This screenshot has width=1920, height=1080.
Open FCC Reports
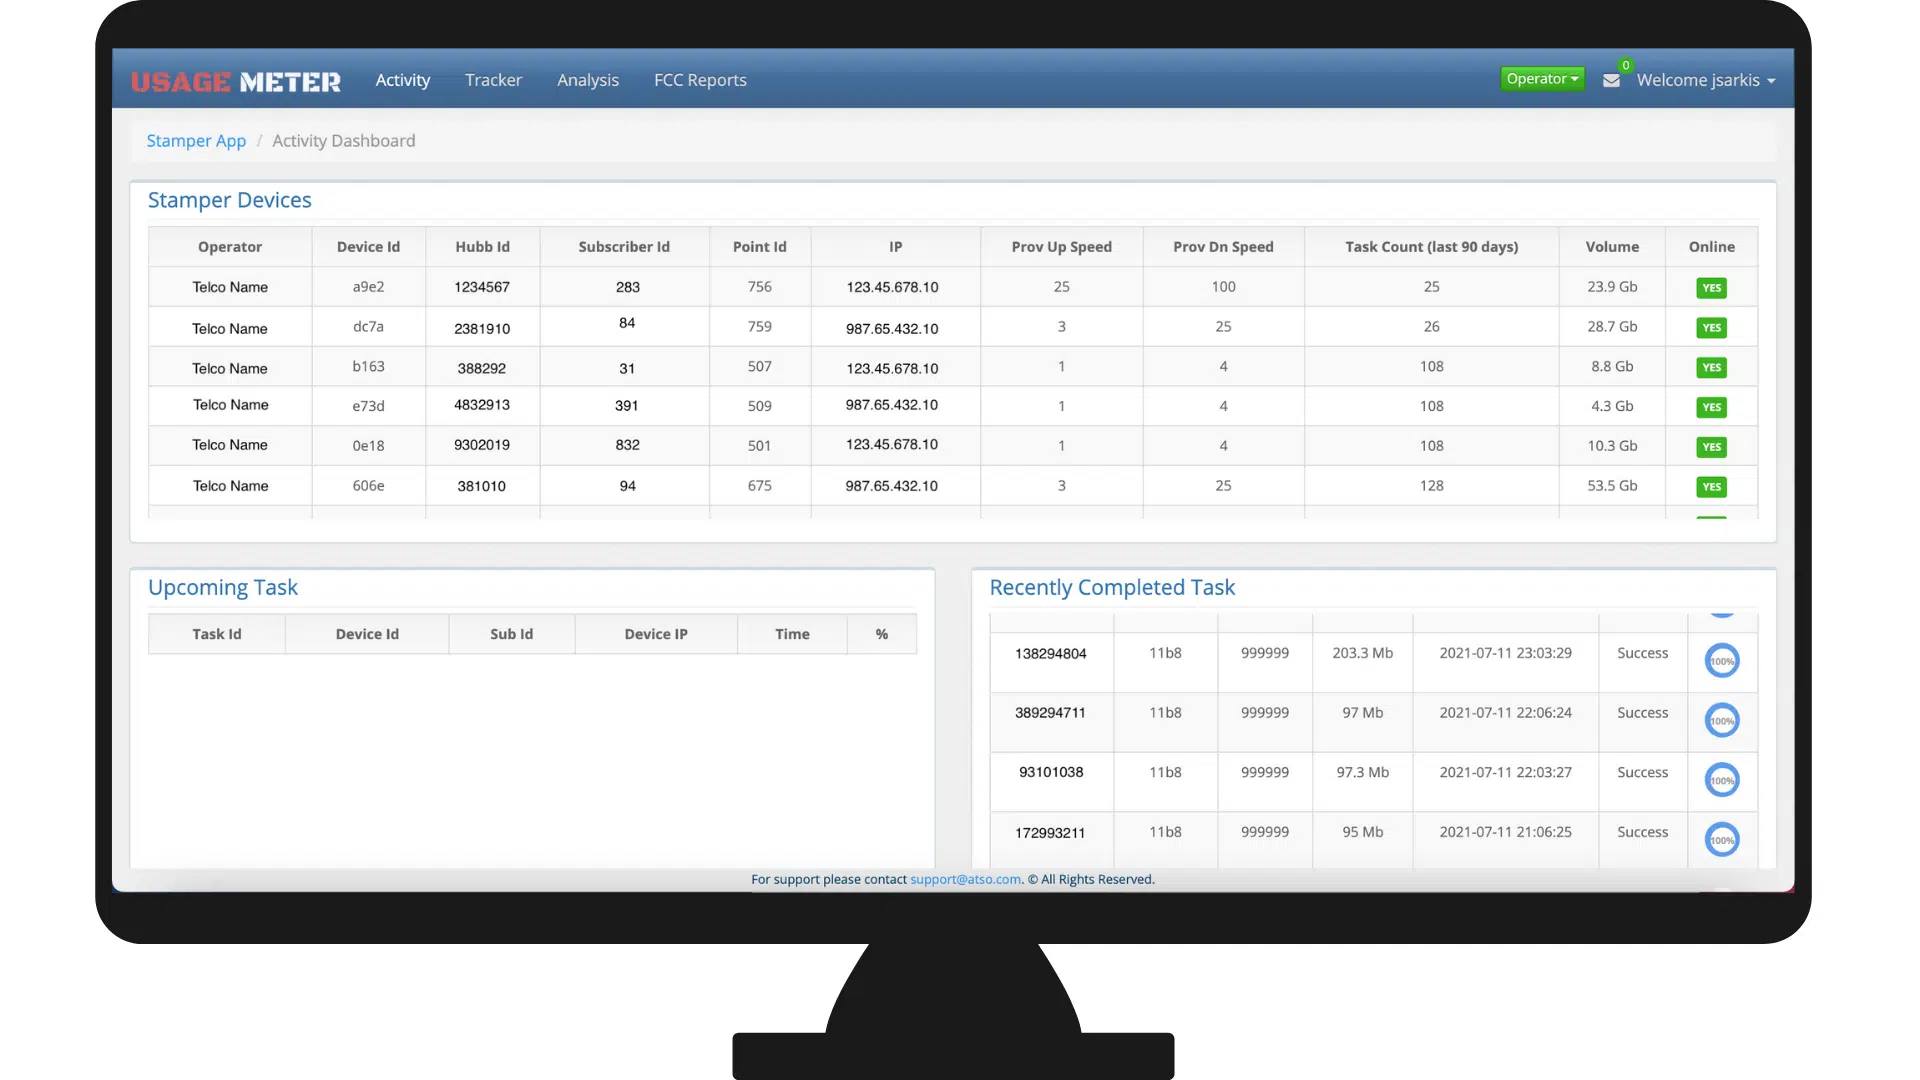(x=700, y=80)
